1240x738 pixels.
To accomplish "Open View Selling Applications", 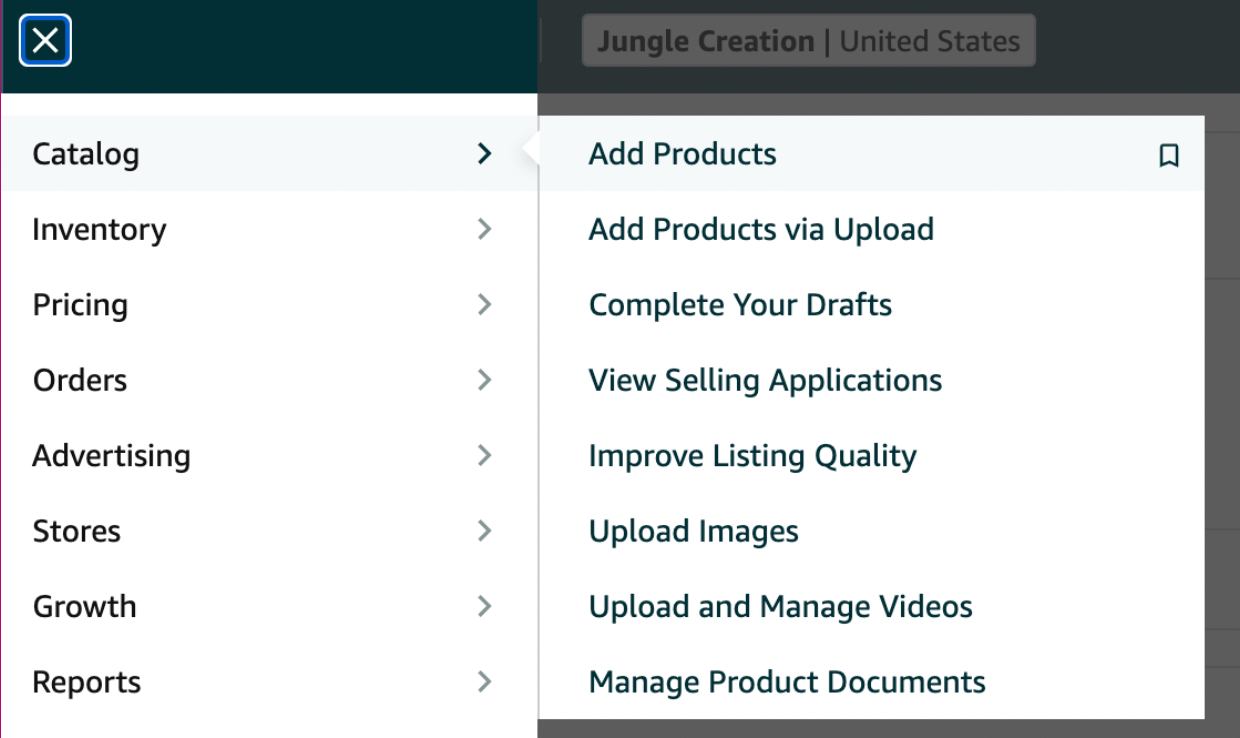I will 765,380.
